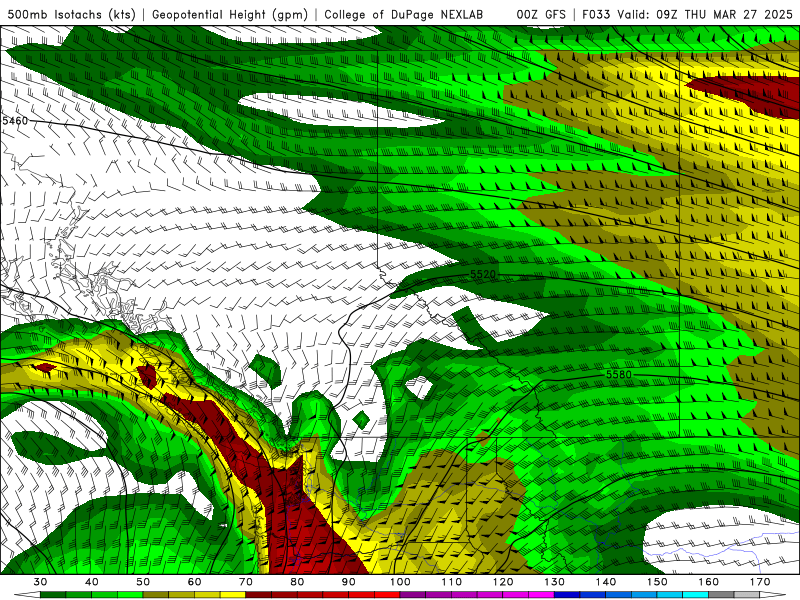The height and width of the screenshot is (600, 800).
Task: Click the darkest green swatch below 30
Action: (x=53, y=595)
